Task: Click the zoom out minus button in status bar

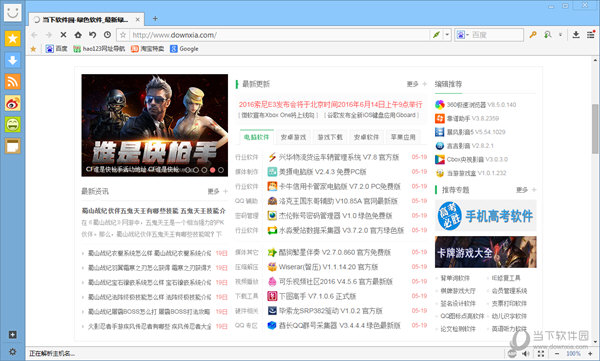Action: pos(557,354)
